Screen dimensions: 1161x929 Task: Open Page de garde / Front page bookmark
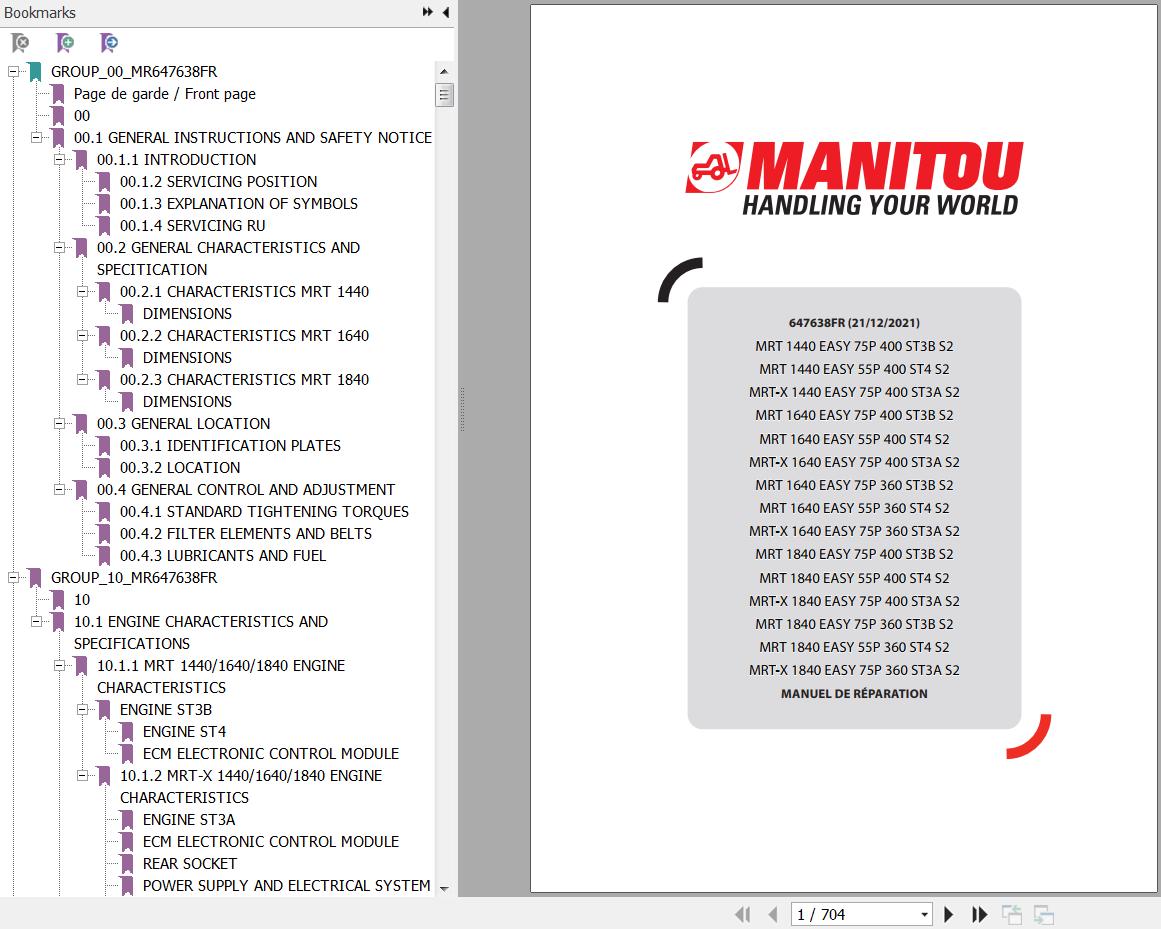click(164, 94)
